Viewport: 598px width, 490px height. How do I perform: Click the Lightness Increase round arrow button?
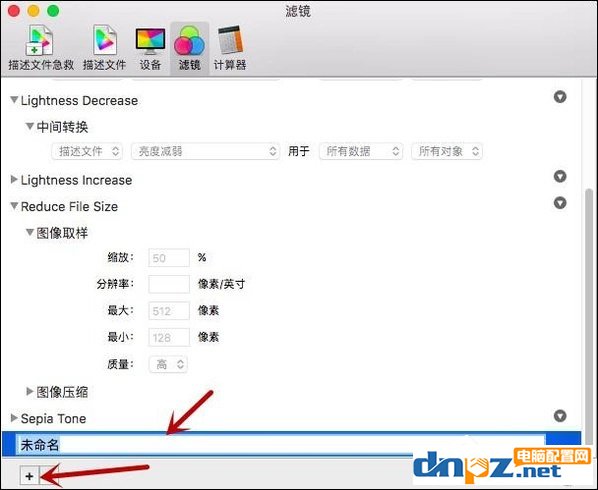[560, 176]
